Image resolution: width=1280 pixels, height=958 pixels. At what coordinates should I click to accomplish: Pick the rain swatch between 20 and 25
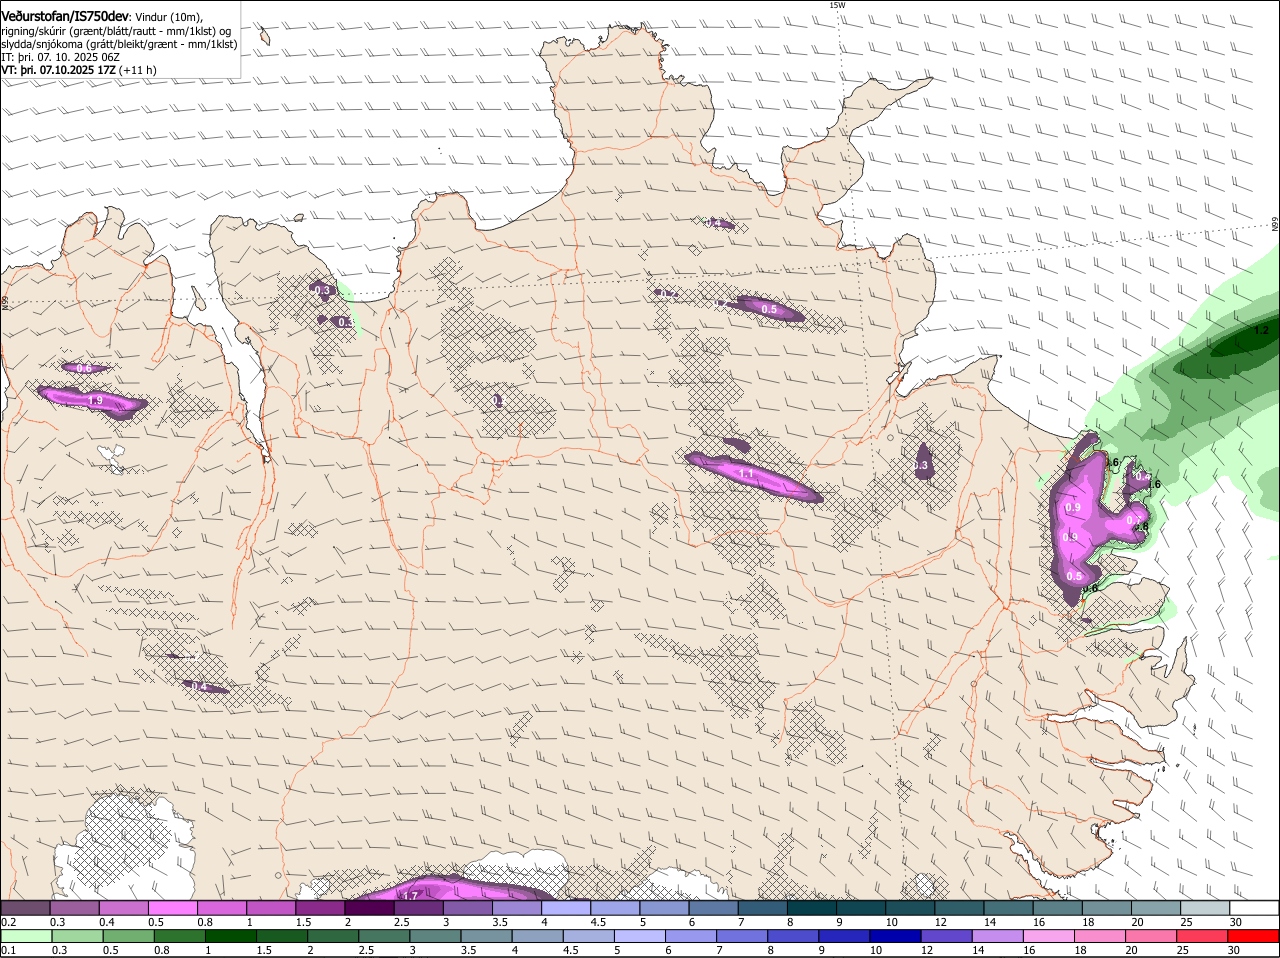tap(1152, 936)
